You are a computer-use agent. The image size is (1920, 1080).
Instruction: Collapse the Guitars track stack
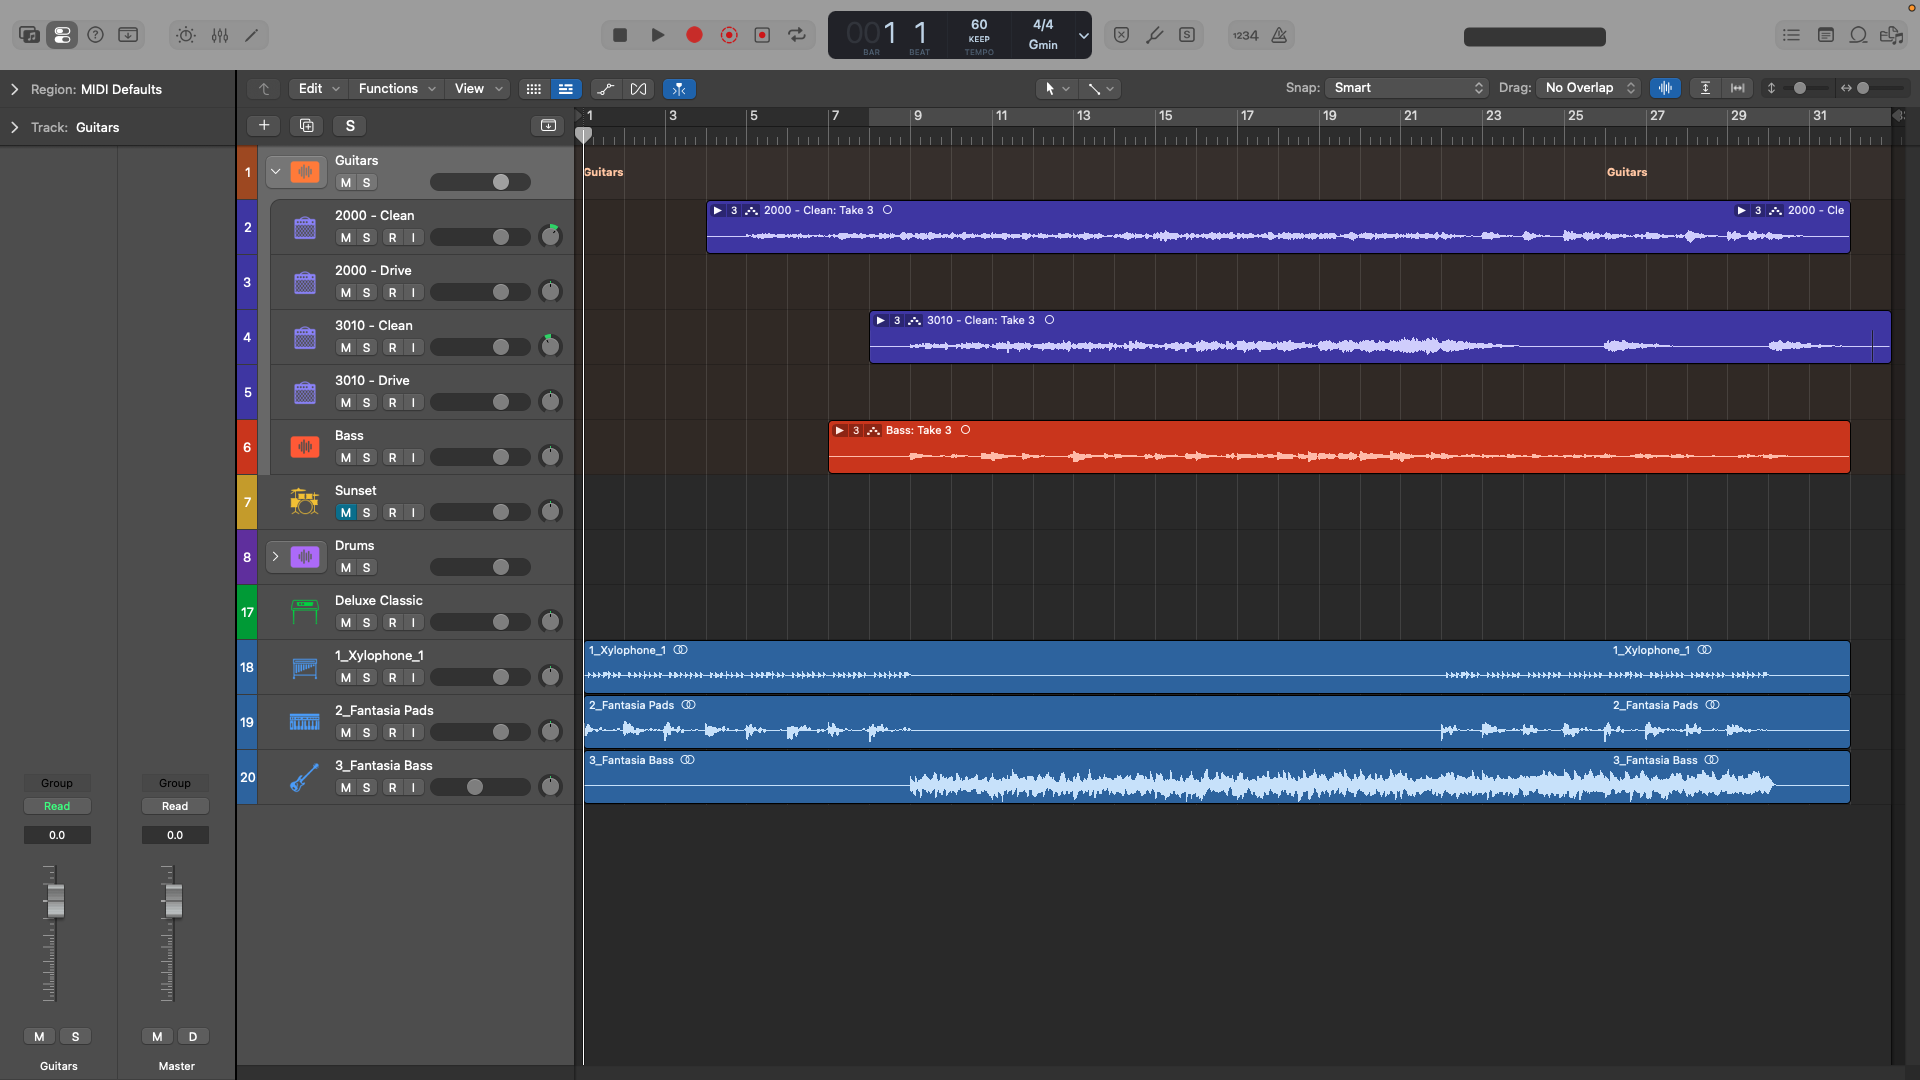(275, 172)
